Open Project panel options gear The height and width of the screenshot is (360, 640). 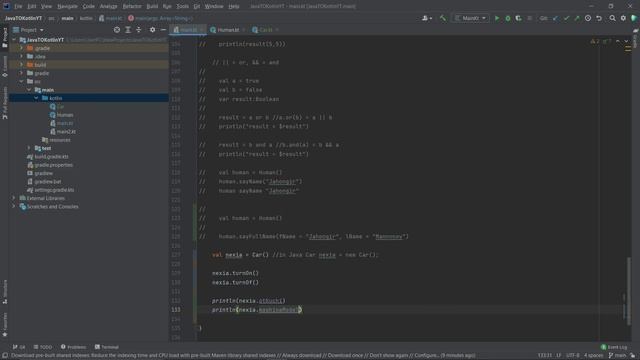point(152,30)
